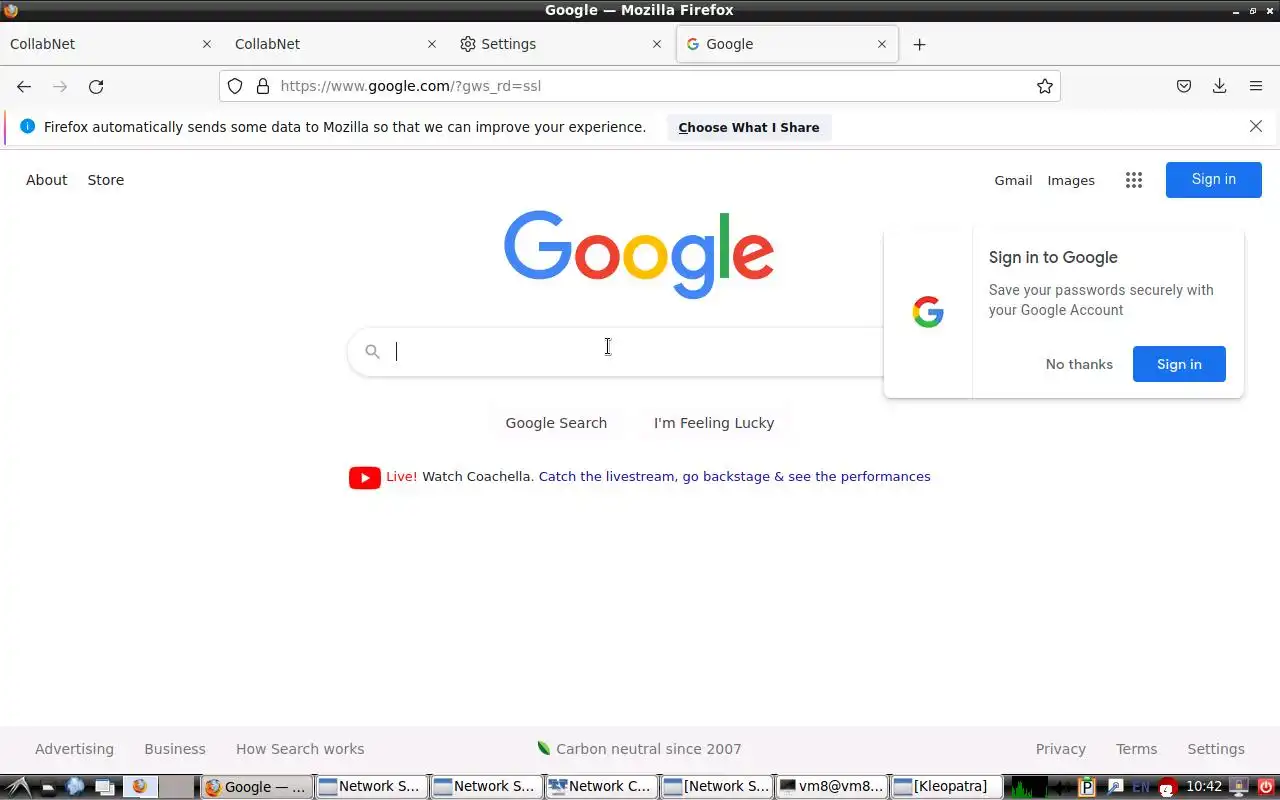This screenshot has width=1280, height=800.
Task: Reload the current Google page
Action: pyautogui.click(x=96, y=86)
